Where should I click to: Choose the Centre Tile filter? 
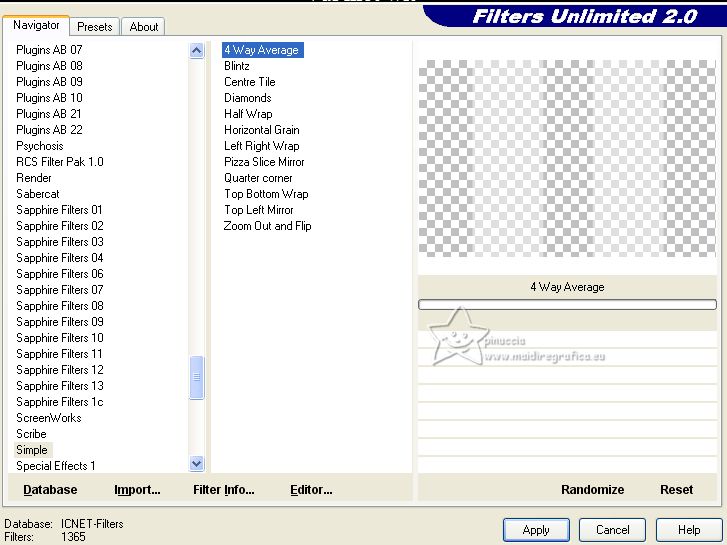249,82
